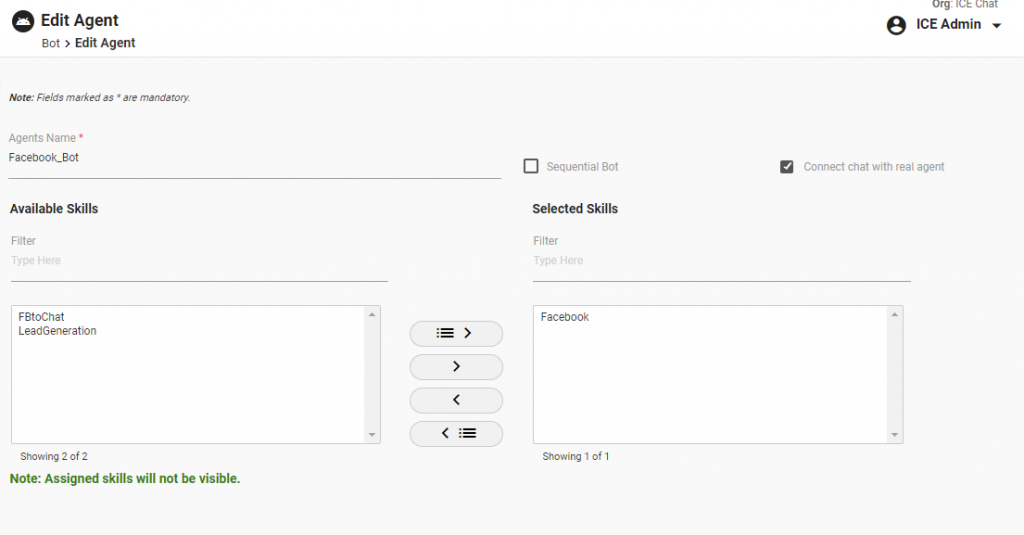Focus the Selected Skills filter field
The width and height of the screenshot is (1024, 535).
click(x=721, y=261)
